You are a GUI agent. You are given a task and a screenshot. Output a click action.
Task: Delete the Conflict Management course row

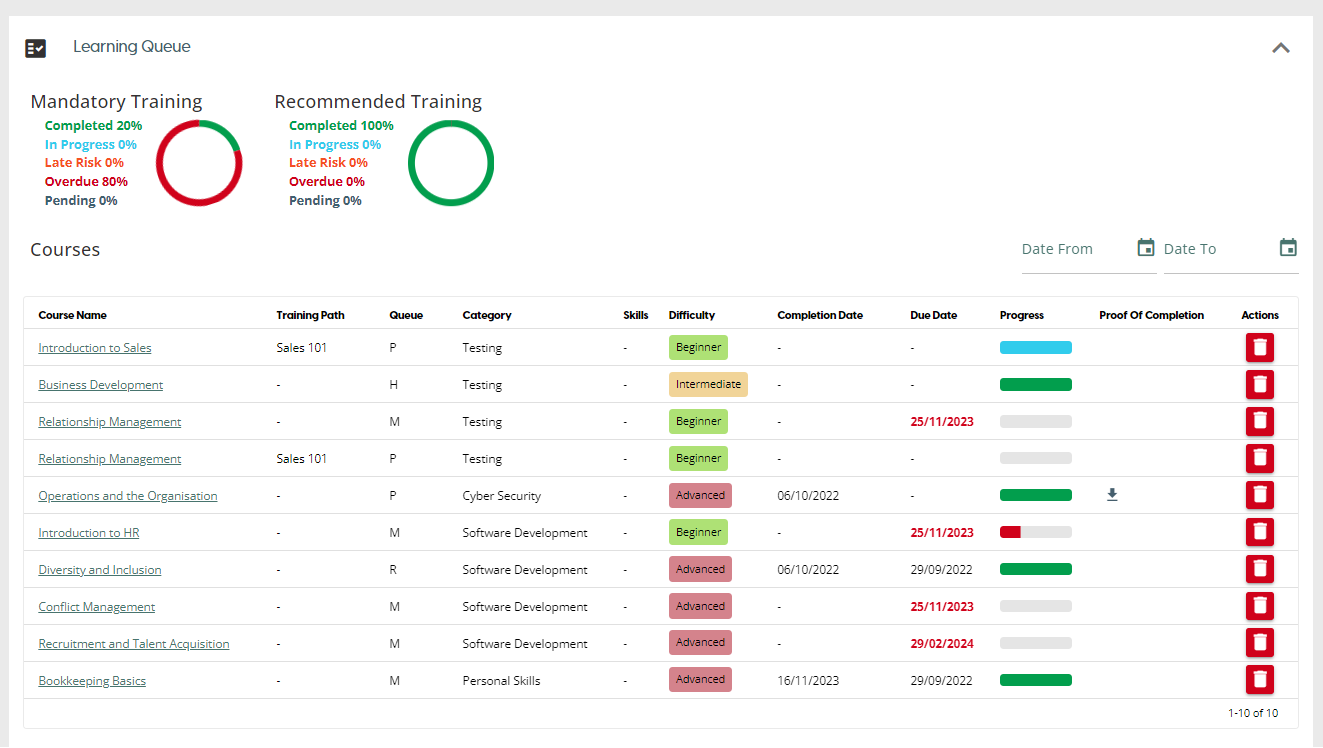coord(1259,606)
